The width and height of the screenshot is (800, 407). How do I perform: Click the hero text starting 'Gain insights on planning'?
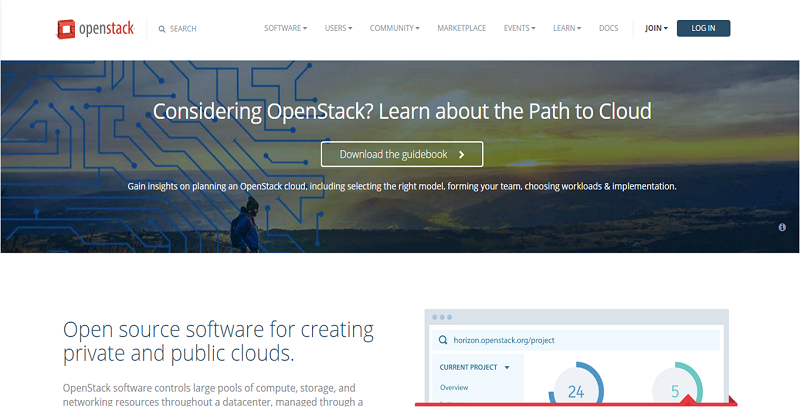[x=402, y=186]
